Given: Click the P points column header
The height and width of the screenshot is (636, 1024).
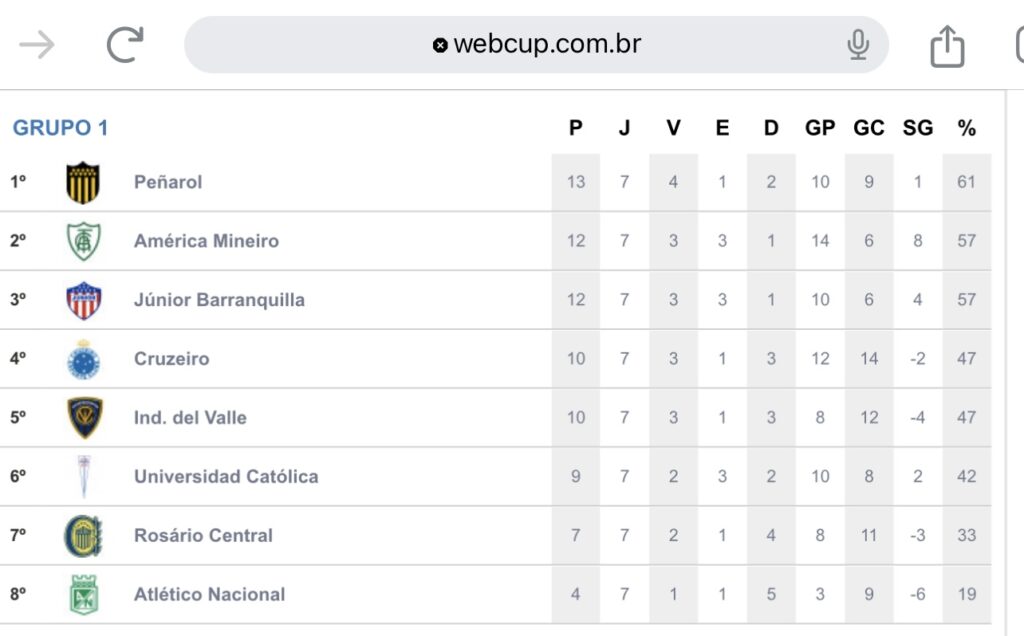Looking at the screenshot, I should [575, 127].
